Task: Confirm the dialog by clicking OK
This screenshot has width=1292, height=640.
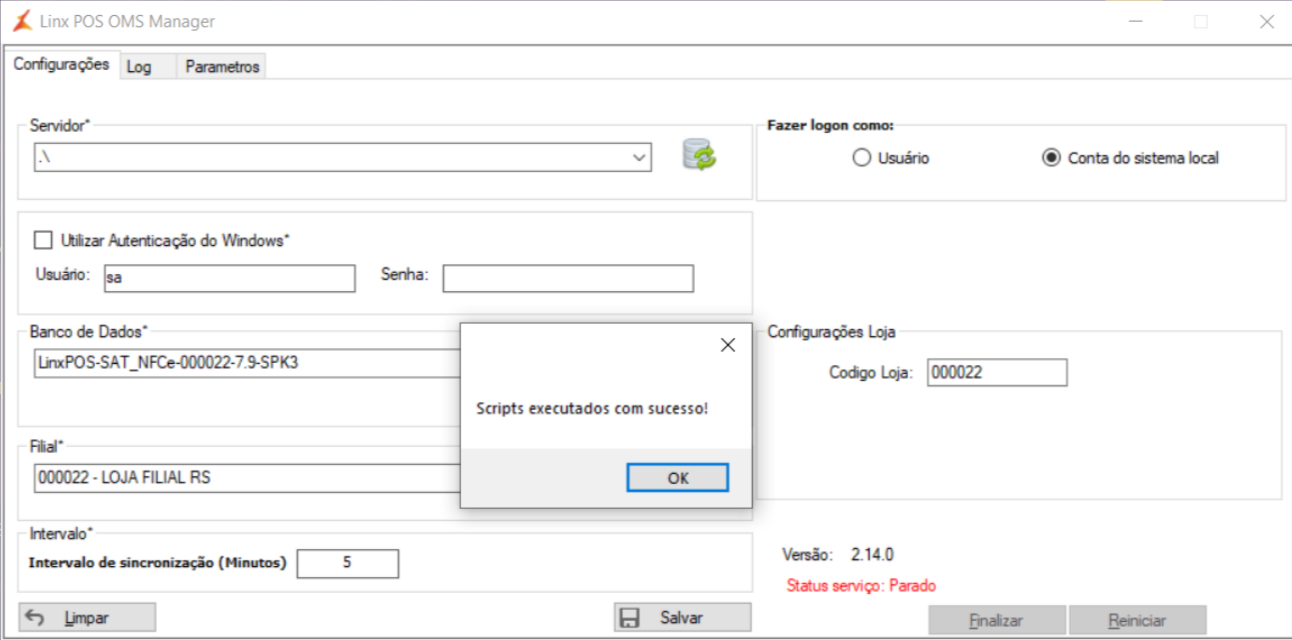Action: click(678, 478)
